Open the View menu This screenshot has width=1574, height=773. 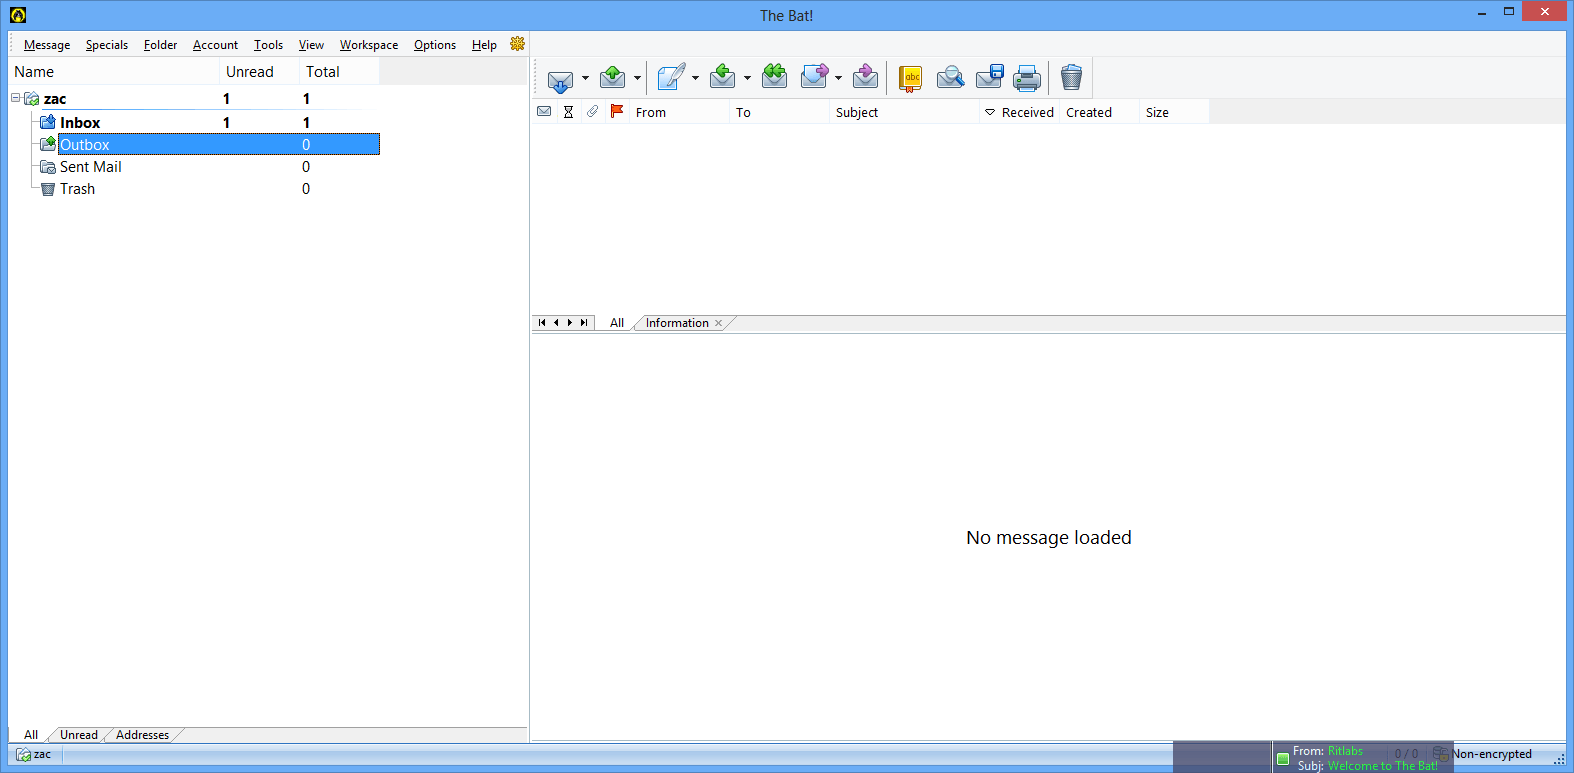[x=311, y=45]
